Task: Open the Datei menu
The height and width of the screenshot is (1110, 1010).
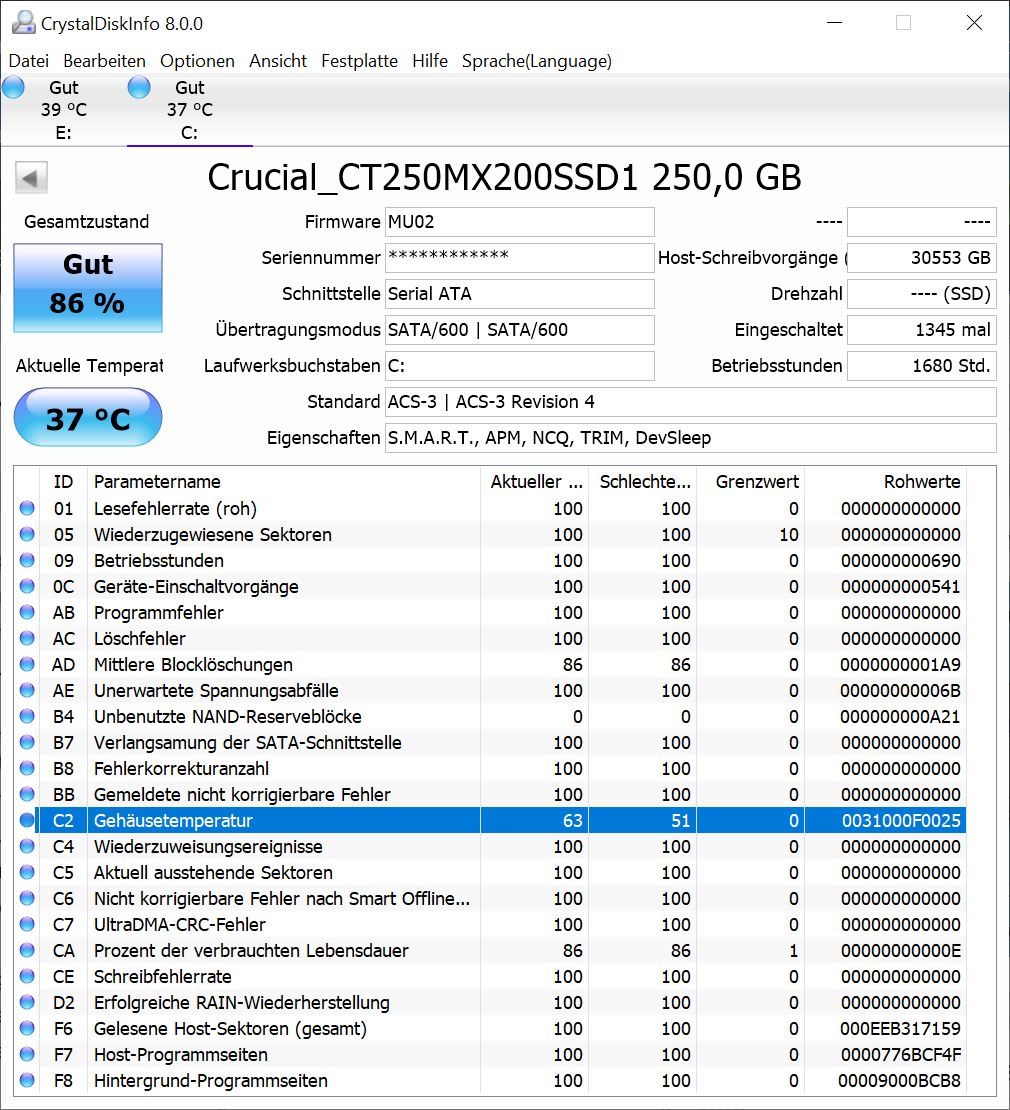Action: (x=29, y=61)
